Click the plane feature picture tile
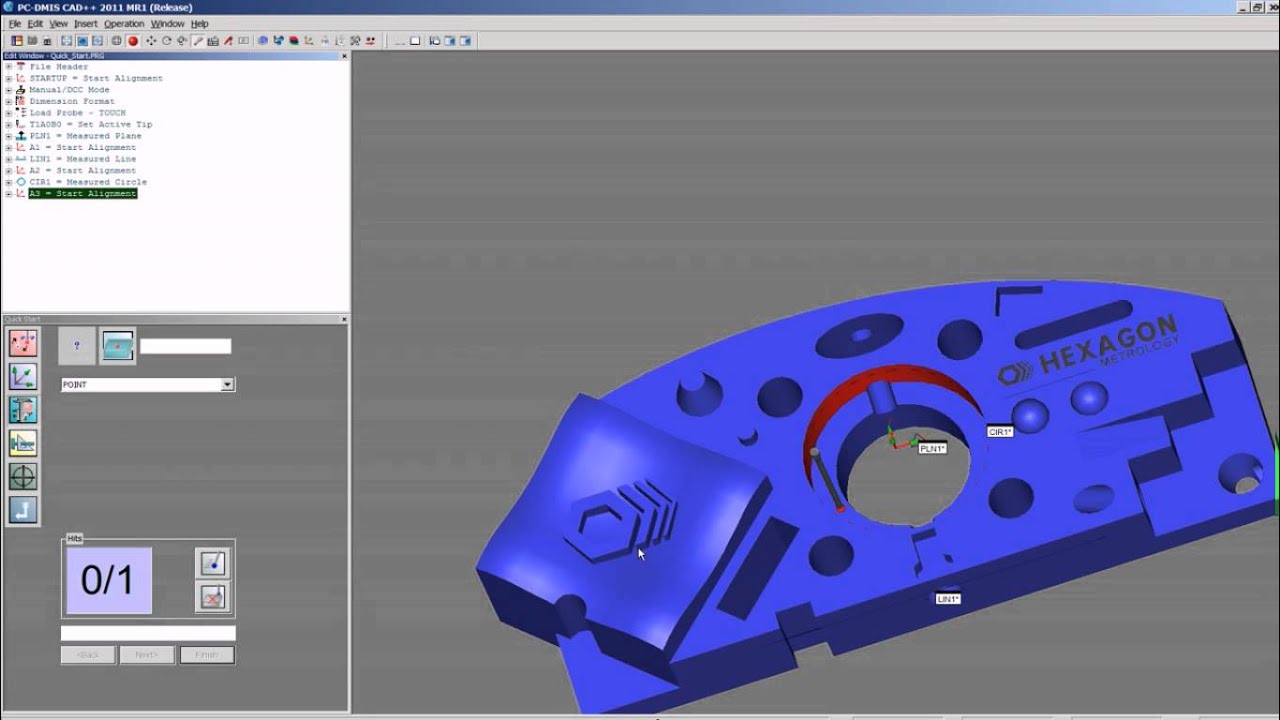Image resolution: width=1280 pixels, height=720 pixels. point(118,346)
